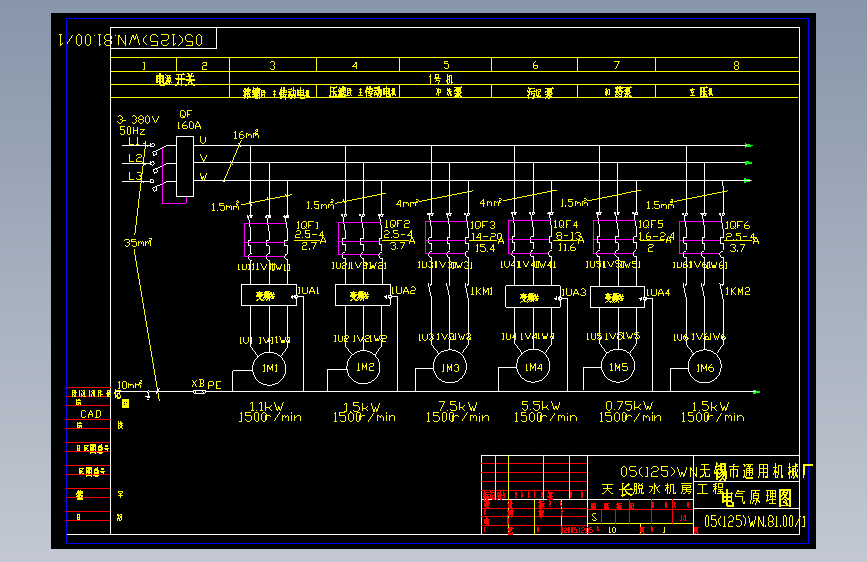Select the 3~380V supply text
The width and height of the screenshot is (867, 562).
coord(138,119)
